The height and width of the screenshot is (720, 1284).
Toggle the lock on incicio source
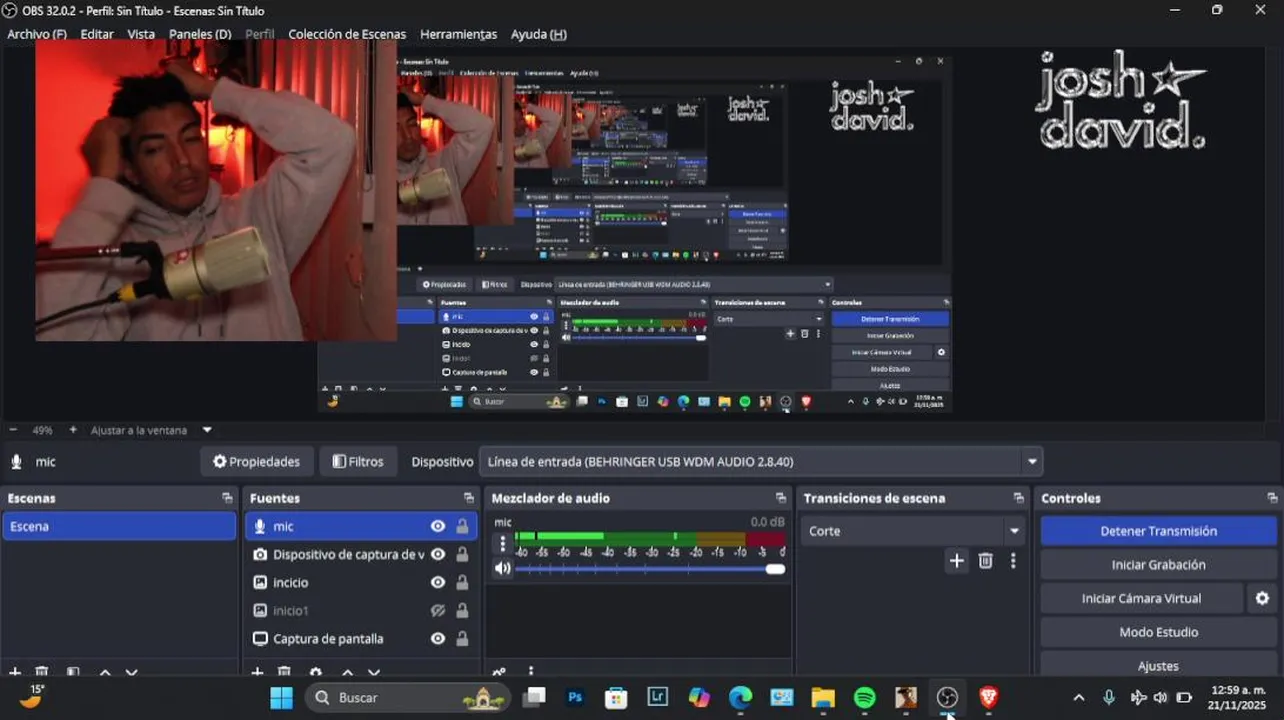(462, 582)
